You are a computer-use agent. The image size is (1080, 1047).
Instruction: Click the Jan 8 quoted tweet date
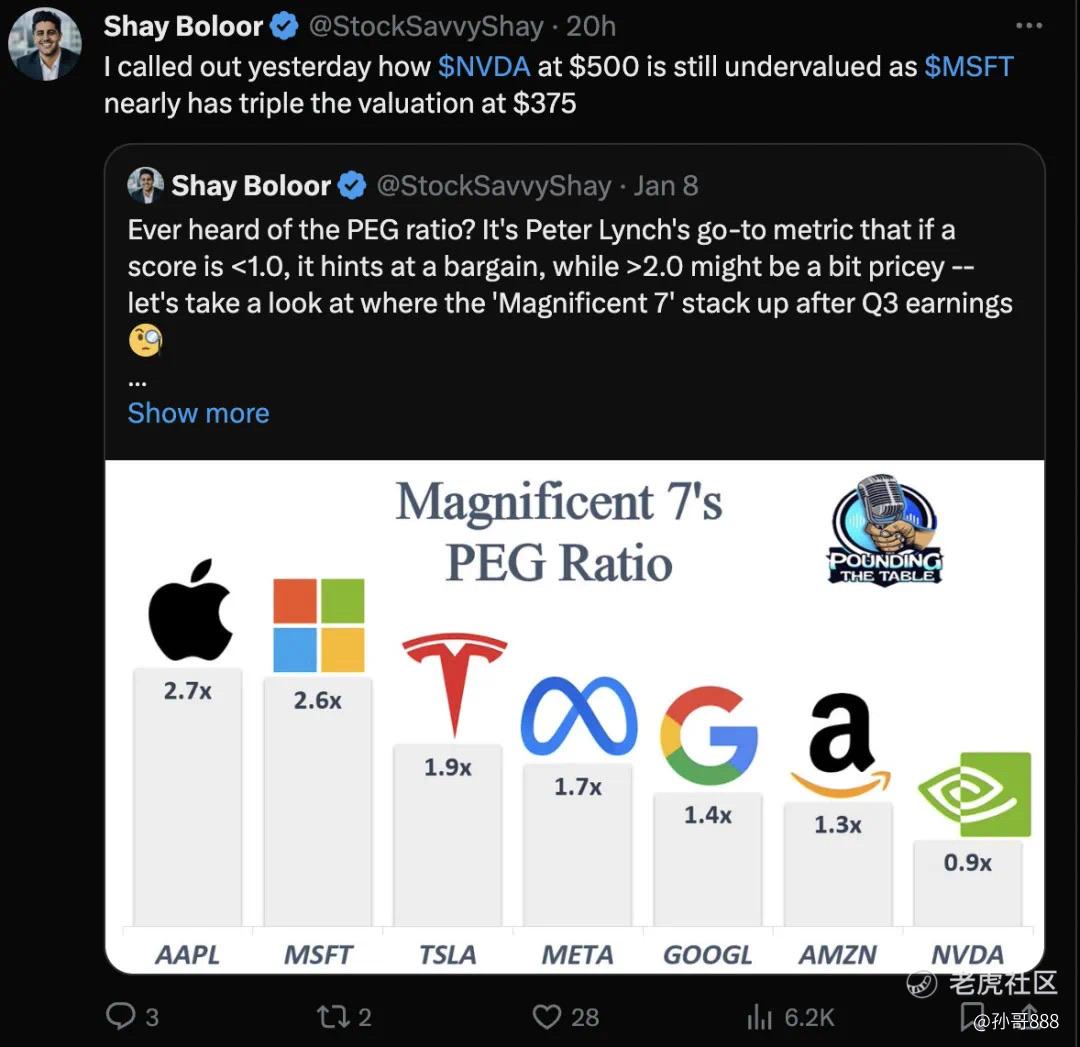[666, 185]
